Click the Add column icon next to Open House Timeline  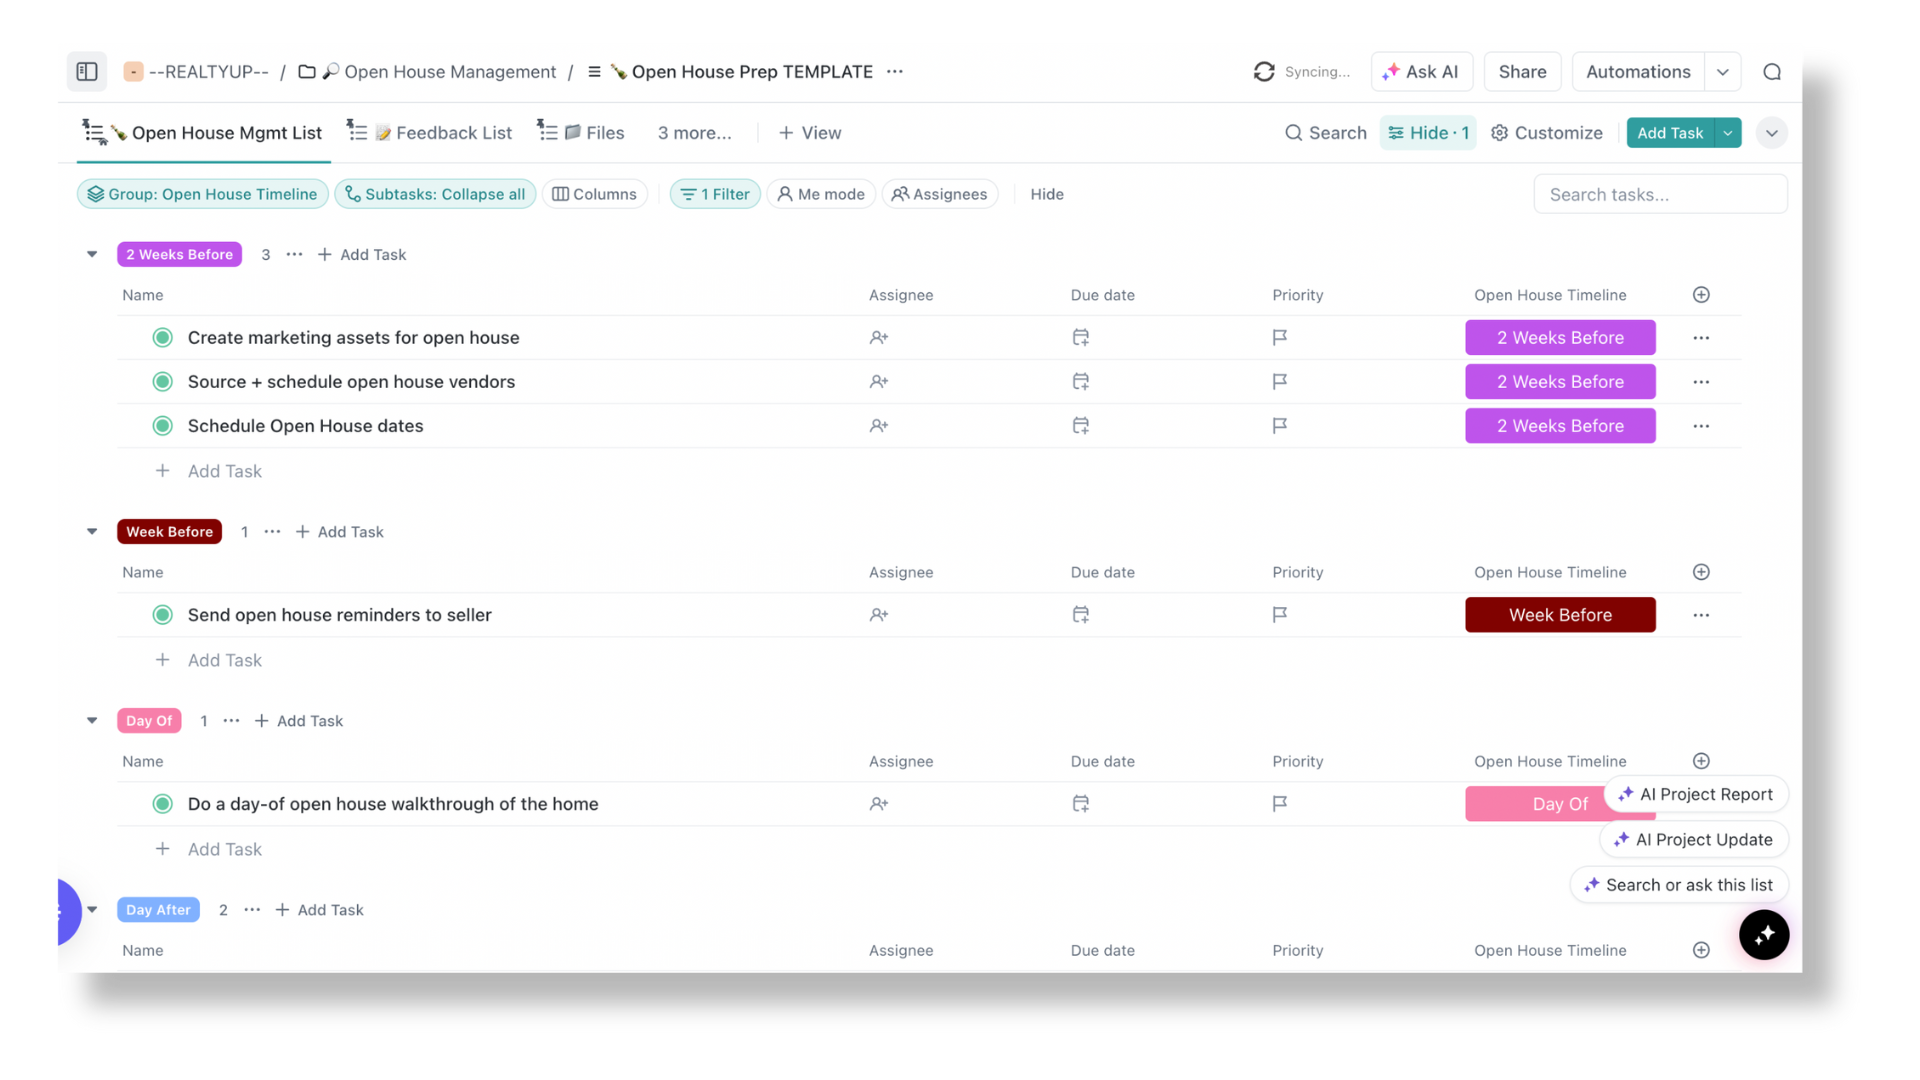pos(1701,294)
